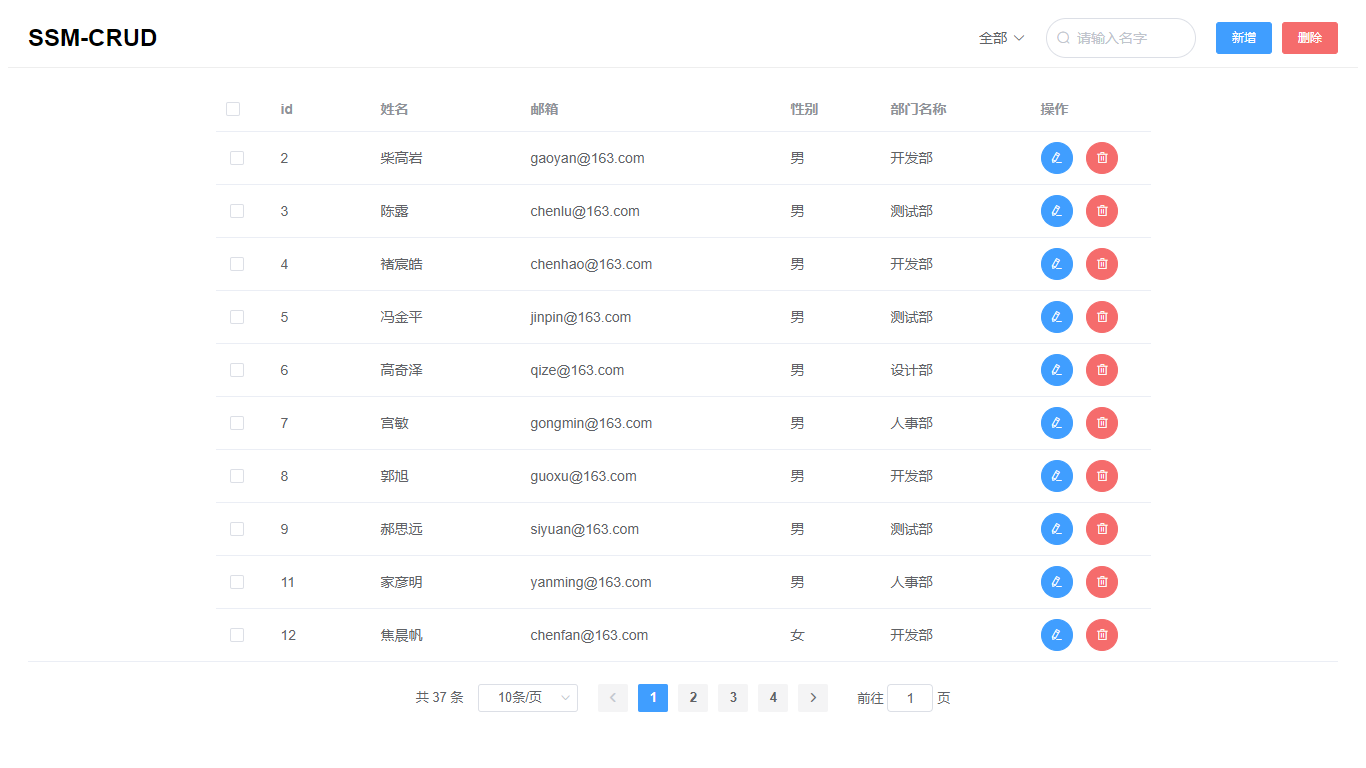Click email chenfan@163.com
Viewport: 1366px width, 768px height.
589,635
